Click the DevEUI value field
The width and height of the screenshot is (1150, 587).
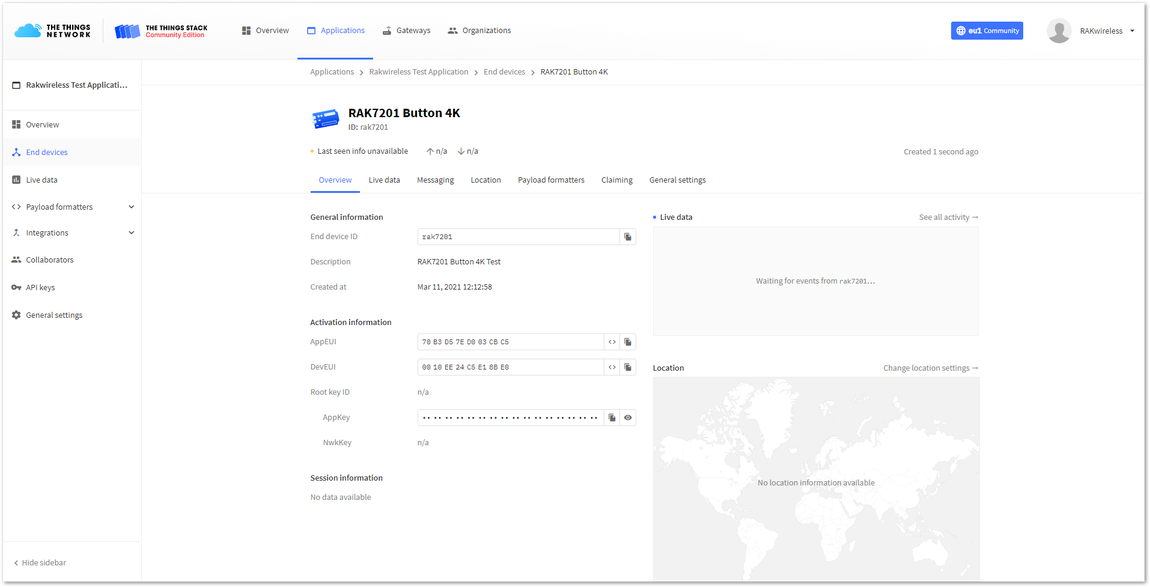(x=510, y=367)
